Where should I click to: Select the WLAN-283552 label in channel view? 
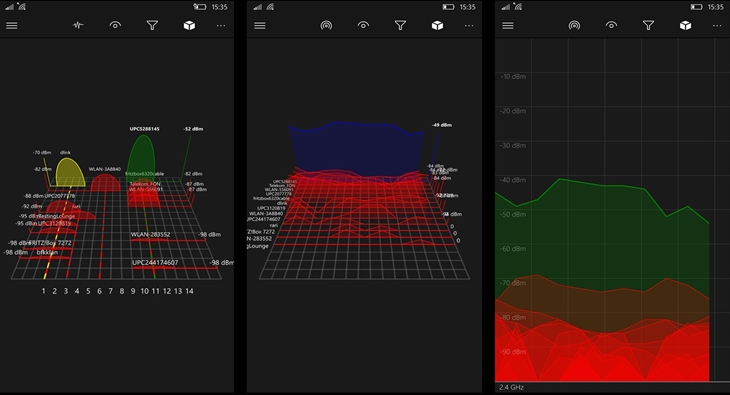click(x=150, y=234)
